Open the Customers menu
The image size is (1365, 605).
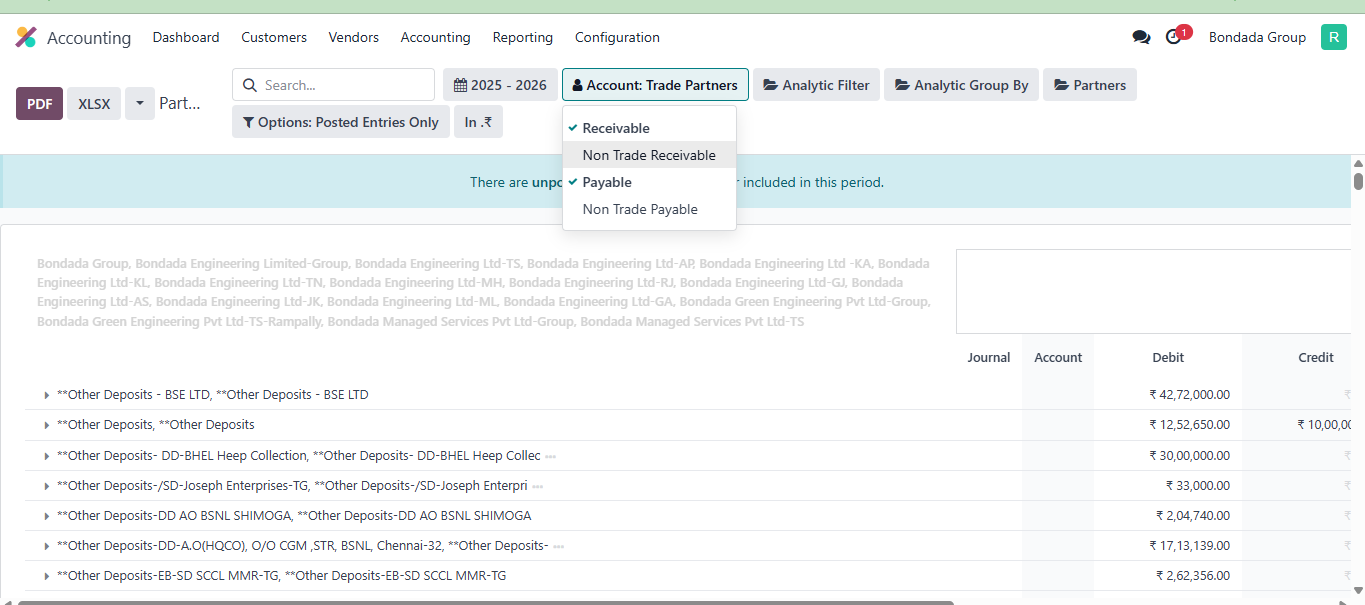pos(274,37)
